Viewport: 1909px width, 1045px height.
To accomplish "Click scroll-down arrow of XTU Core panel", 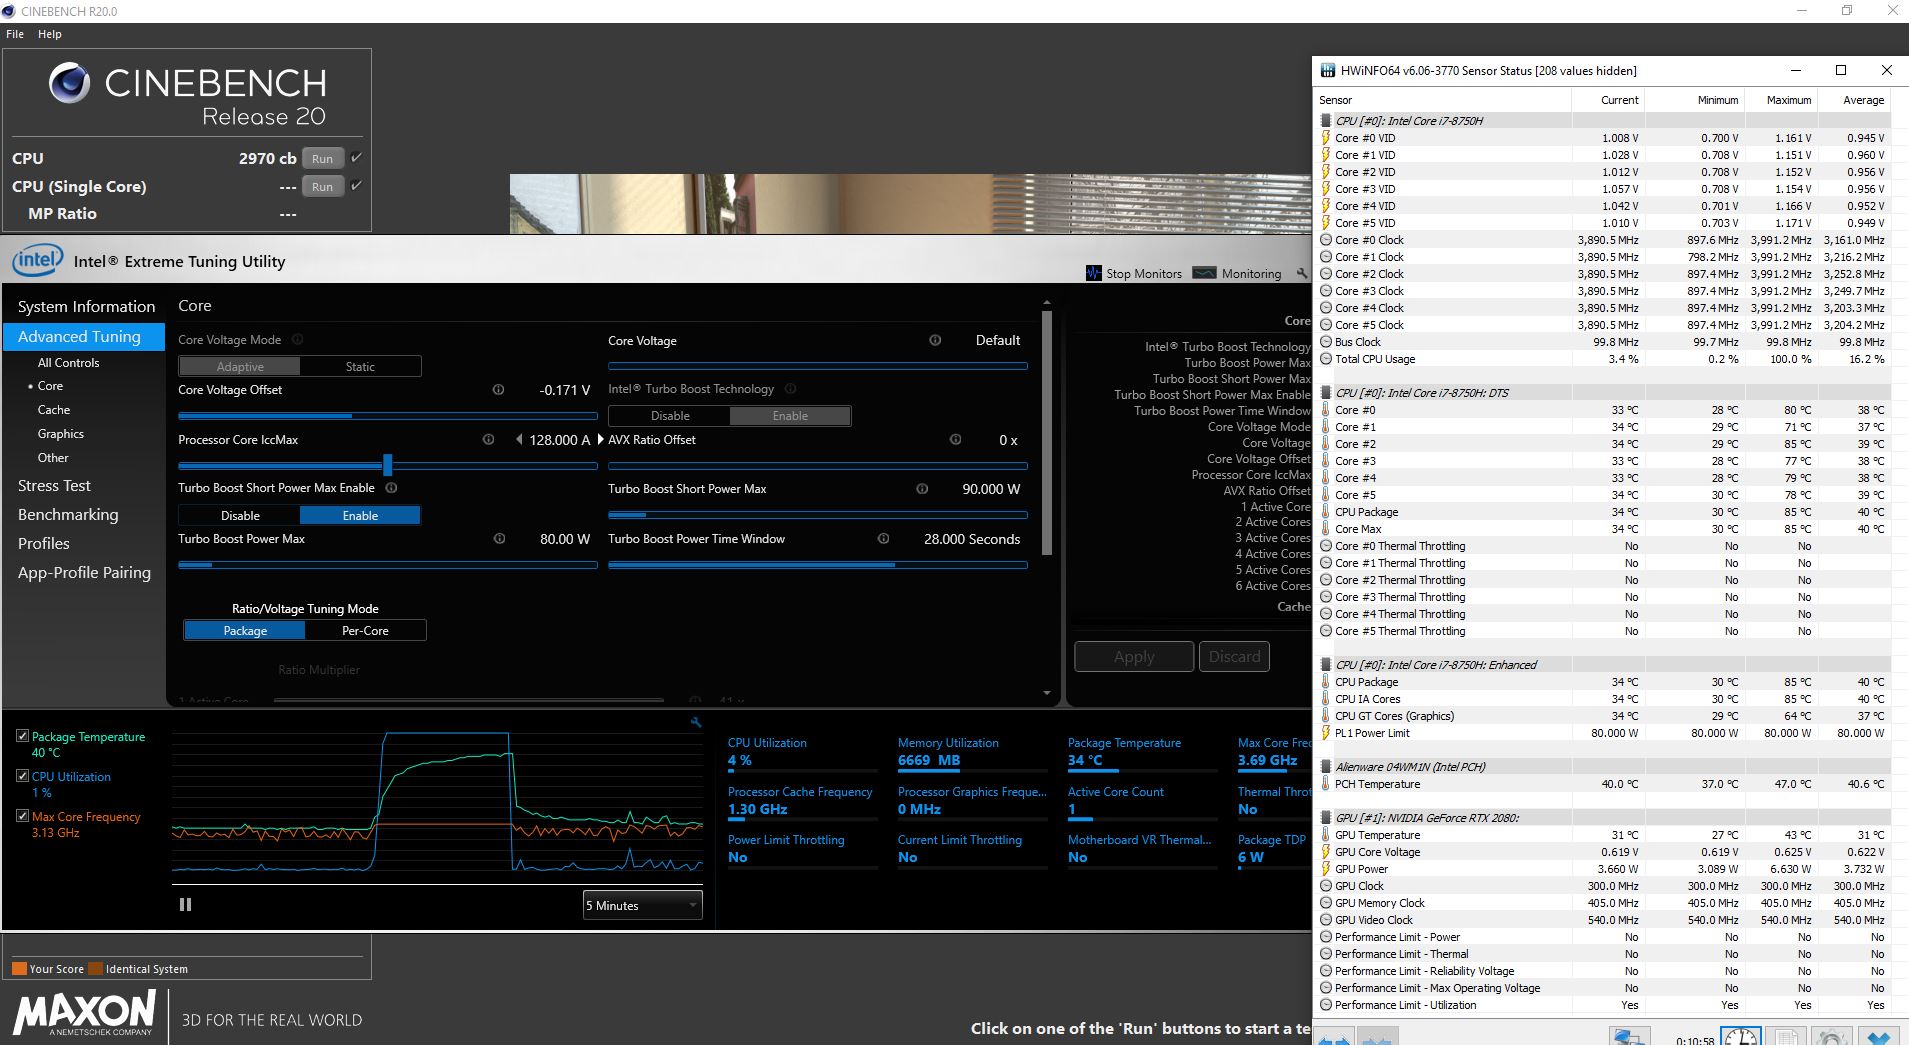I will pyautogui.click(x=1047, y=693).
